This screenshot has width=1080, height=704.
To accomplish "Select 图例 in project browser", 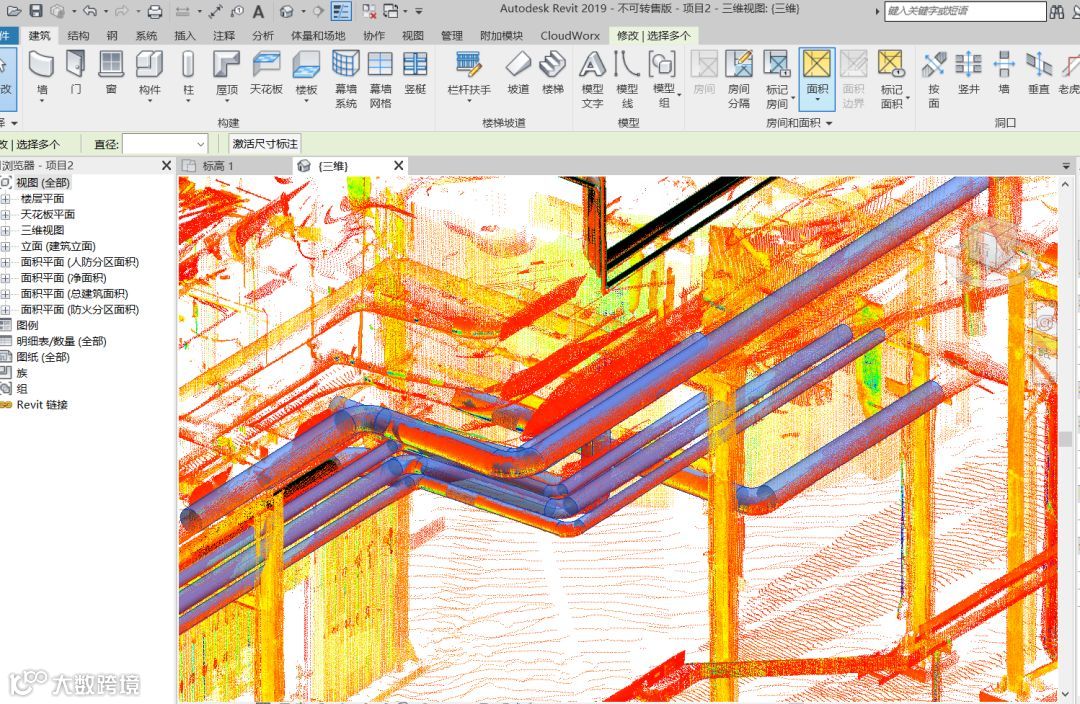I will click(28, 325).
